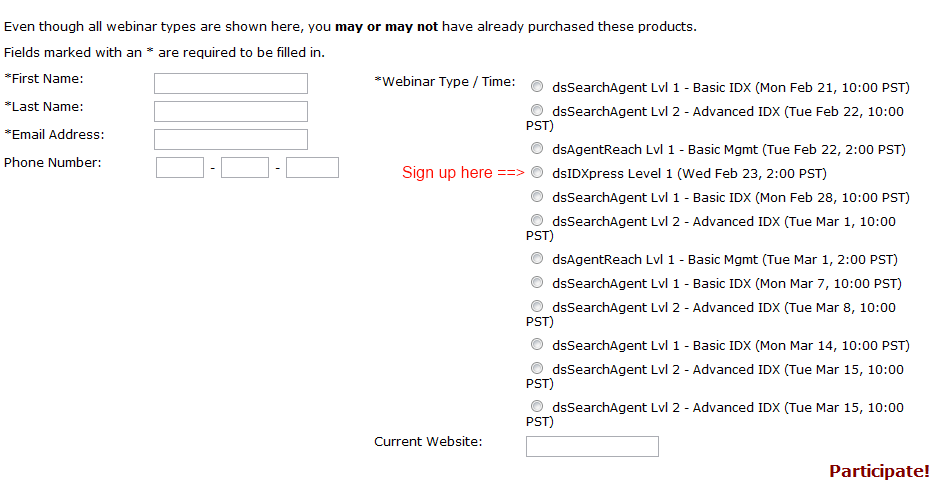Pick the dsIDXpress Level 1 Wed Feb 23 webinar
936x491 pixels.
point(537,172)
